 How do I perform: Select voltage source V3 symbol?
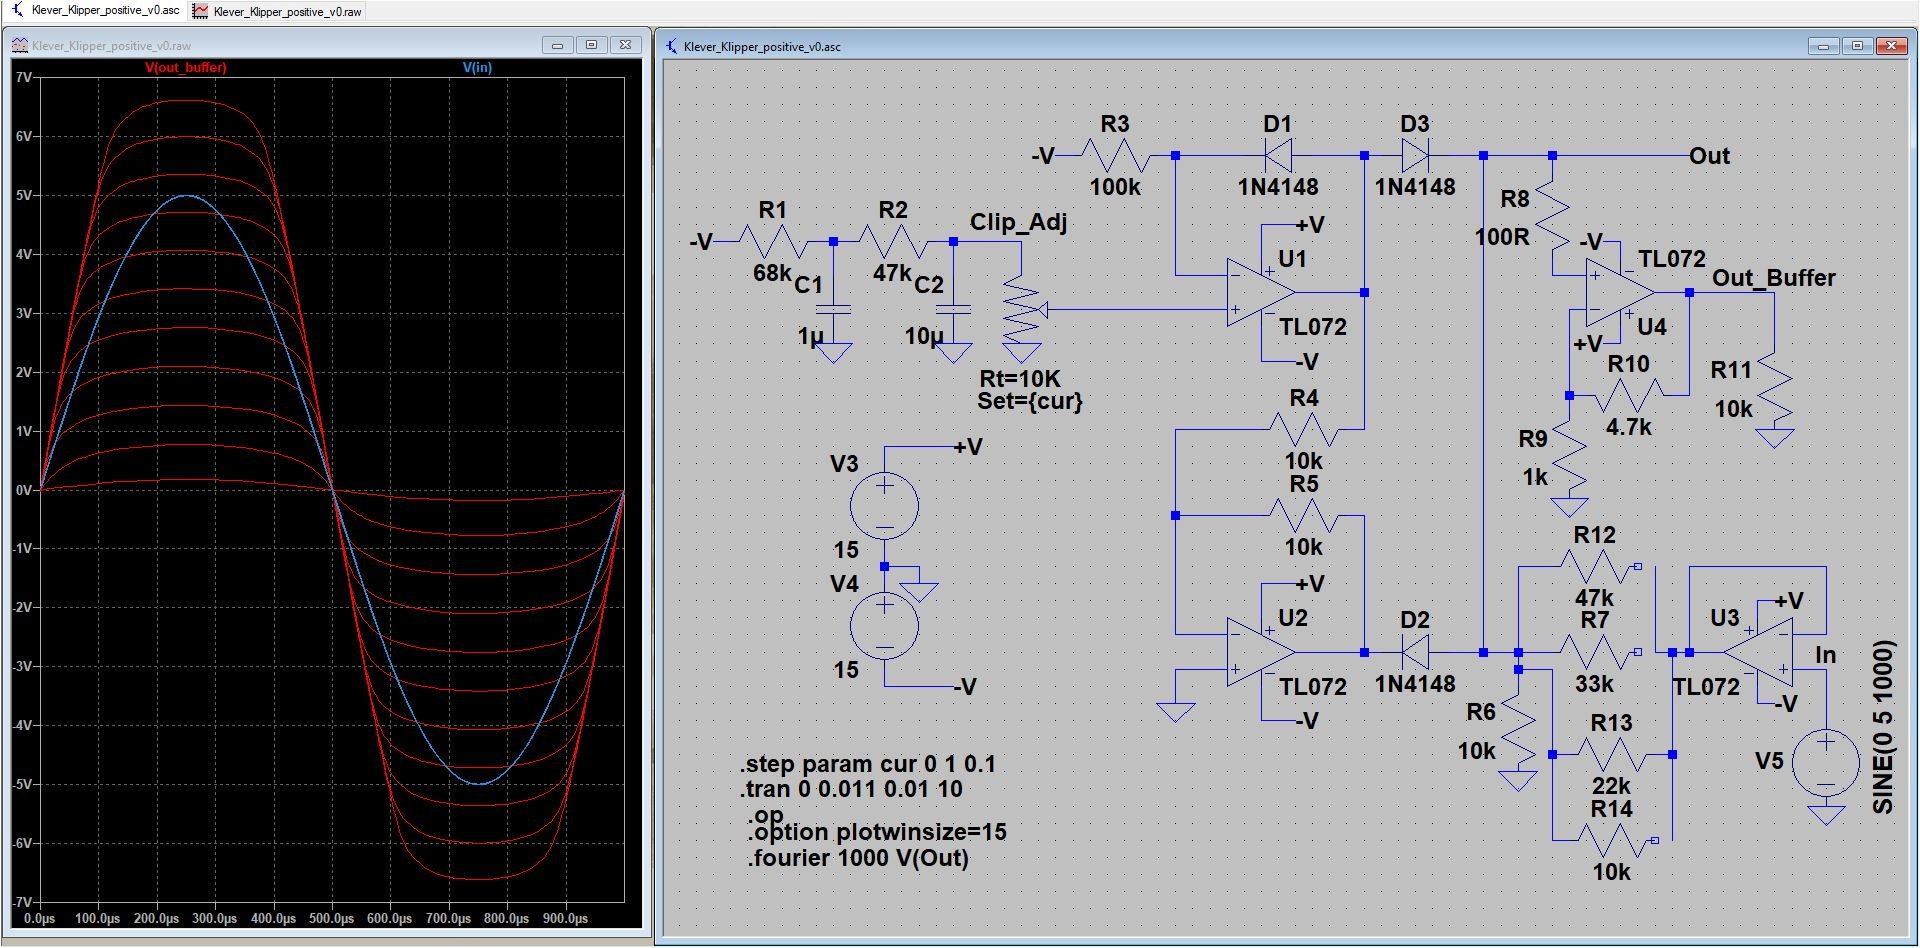885,506
